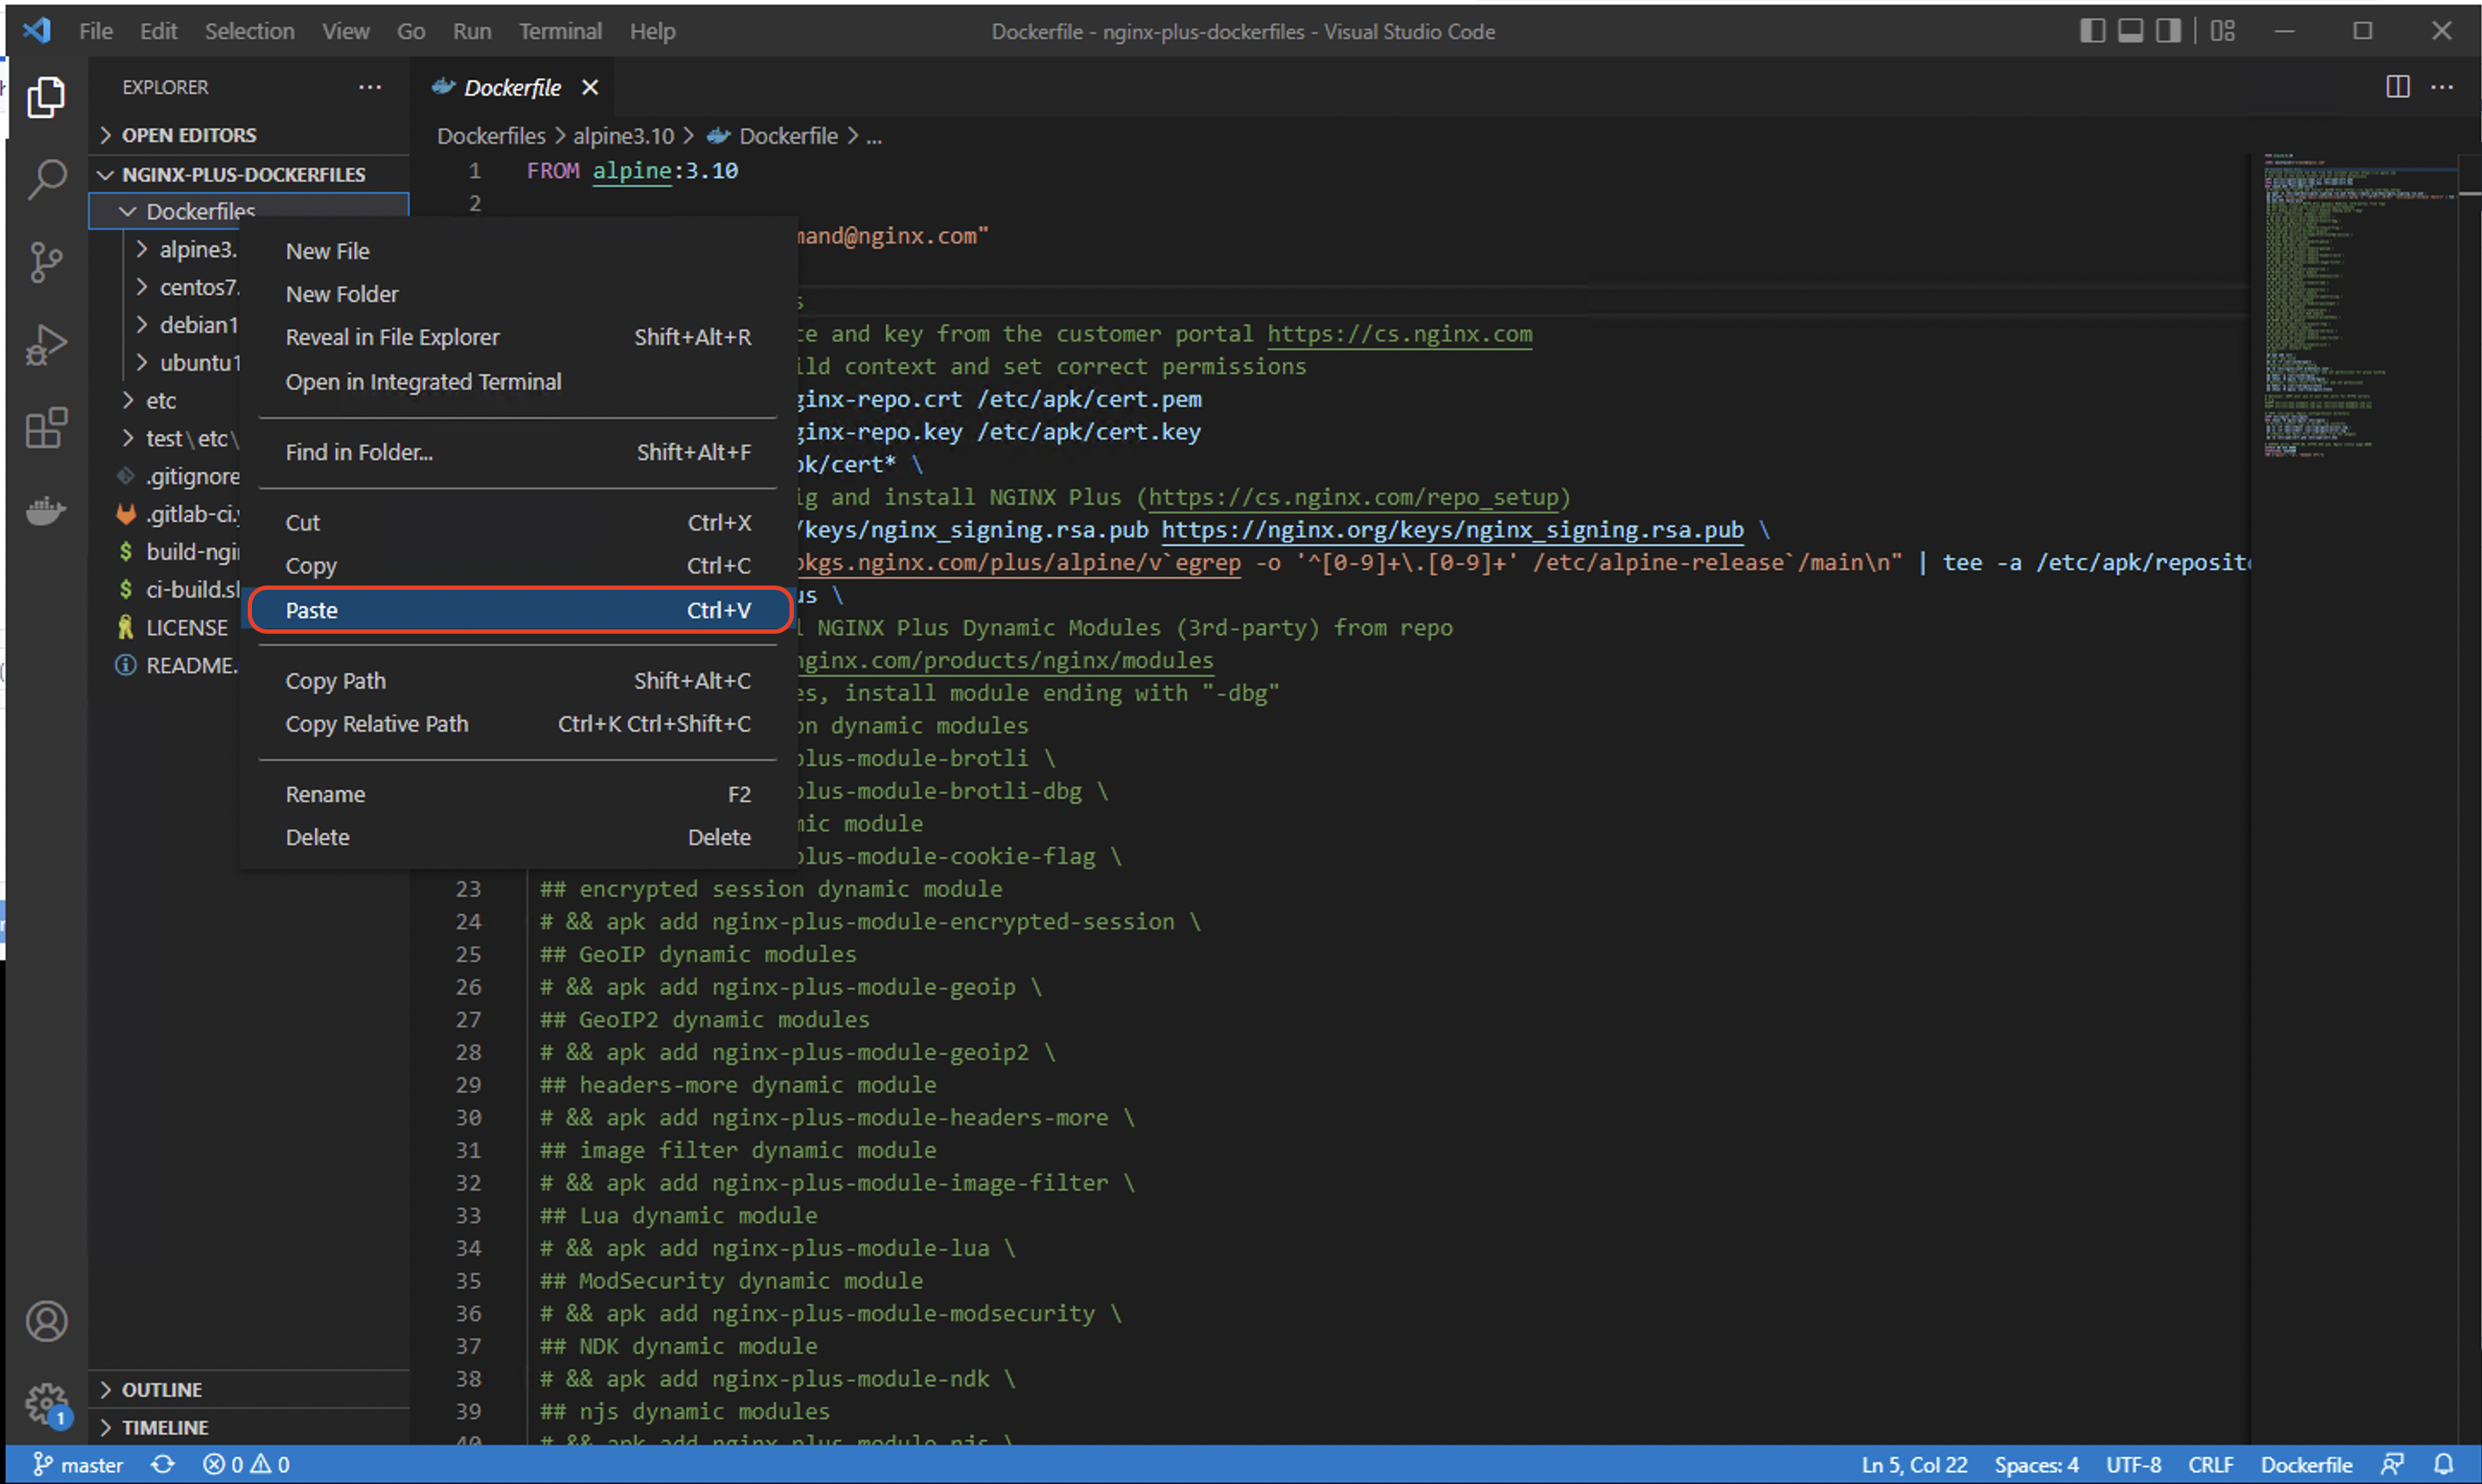2482x1484 pixels.
Task: Choose New Folder from context menu
Action: pos(518,294)
